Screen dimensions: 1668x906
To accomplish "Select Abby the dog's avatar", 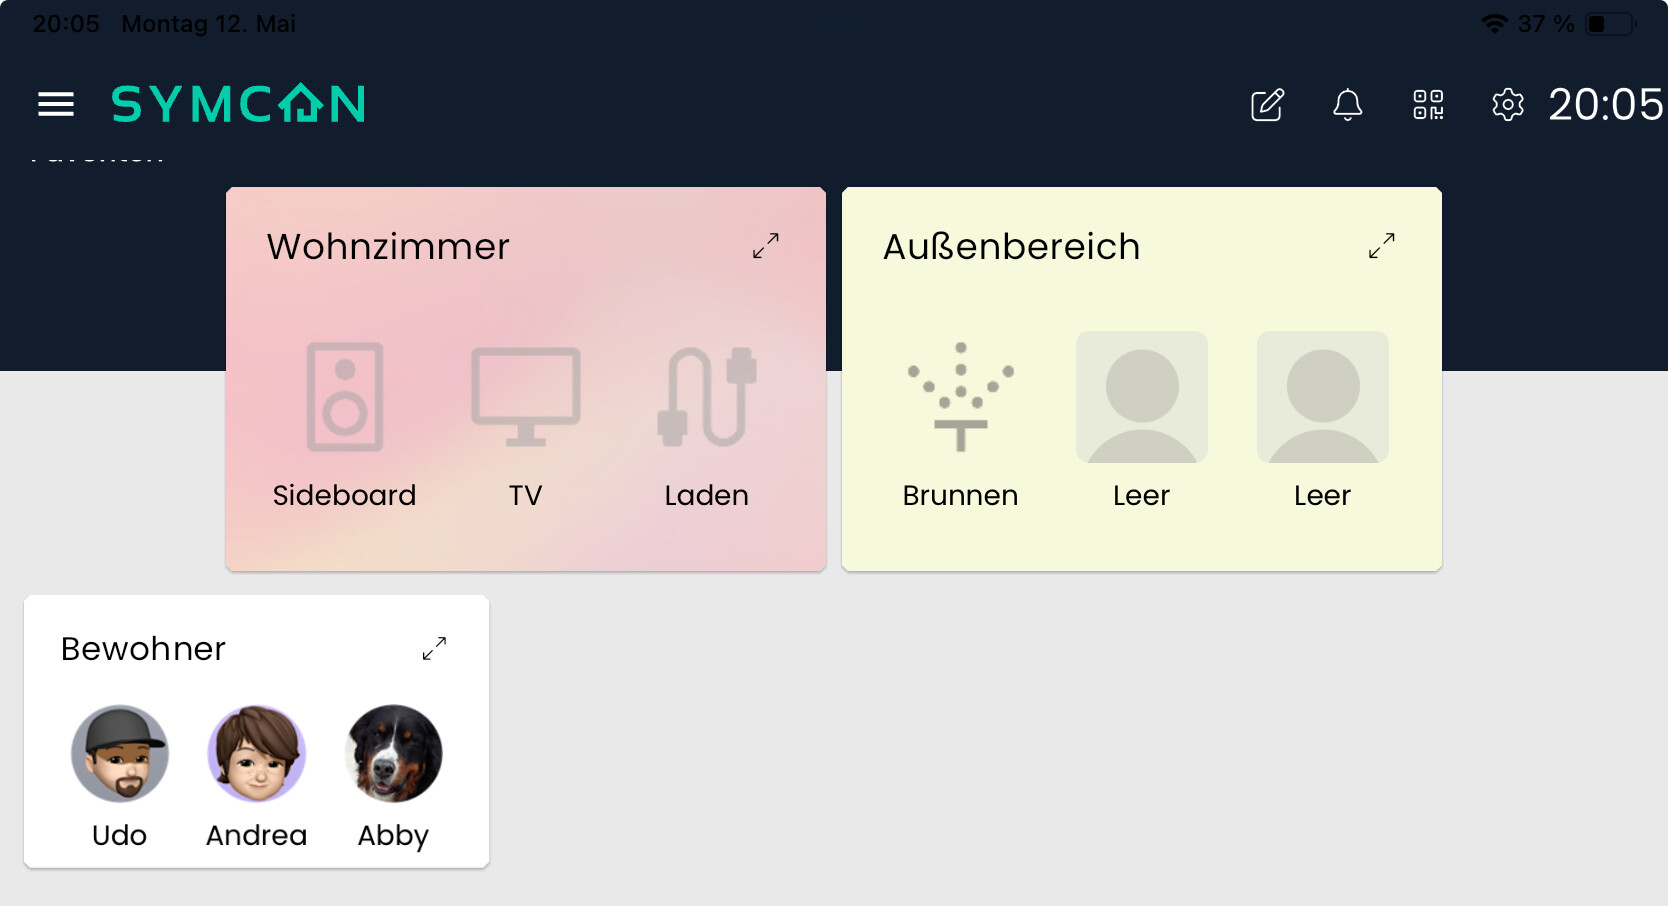I will click(394, 753).
